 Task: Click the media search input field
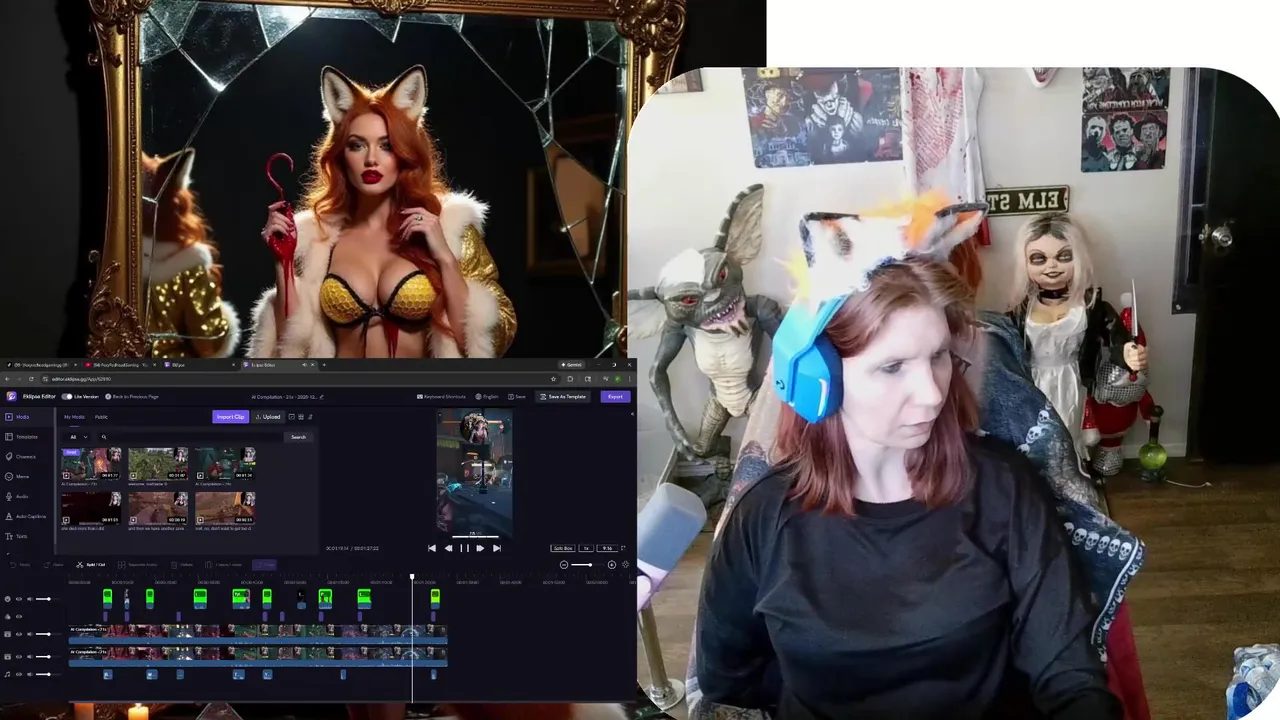[190, 437]
